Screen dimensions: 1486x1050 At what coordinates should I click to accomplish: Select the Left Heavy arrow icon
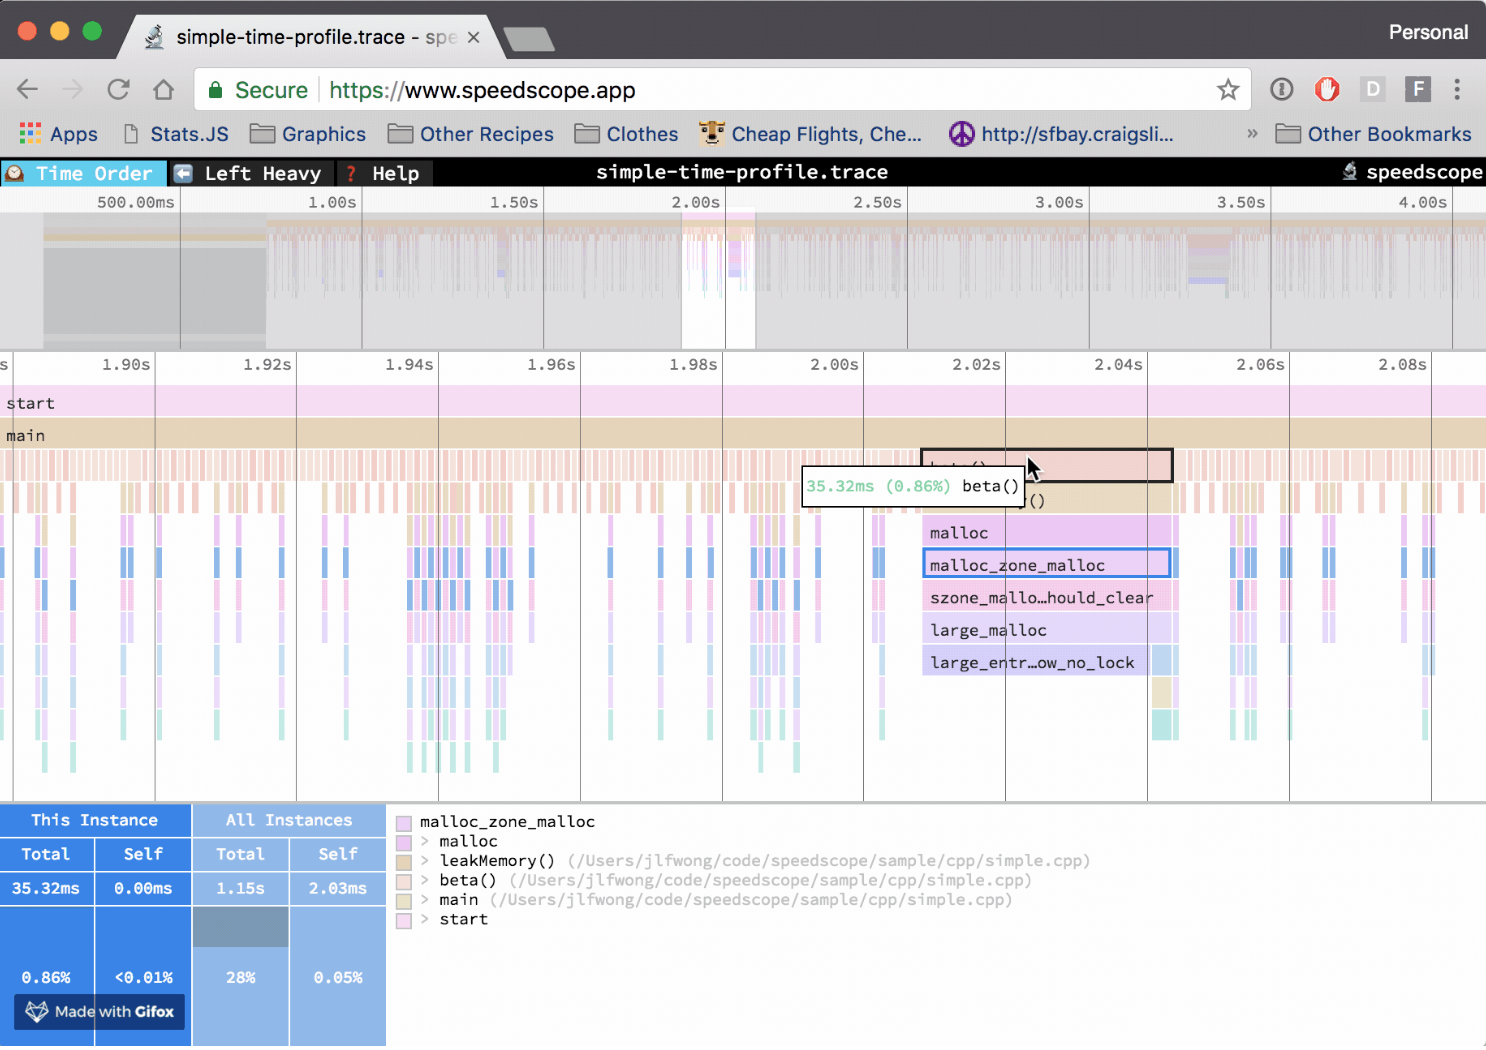click(x=182, y=172)
